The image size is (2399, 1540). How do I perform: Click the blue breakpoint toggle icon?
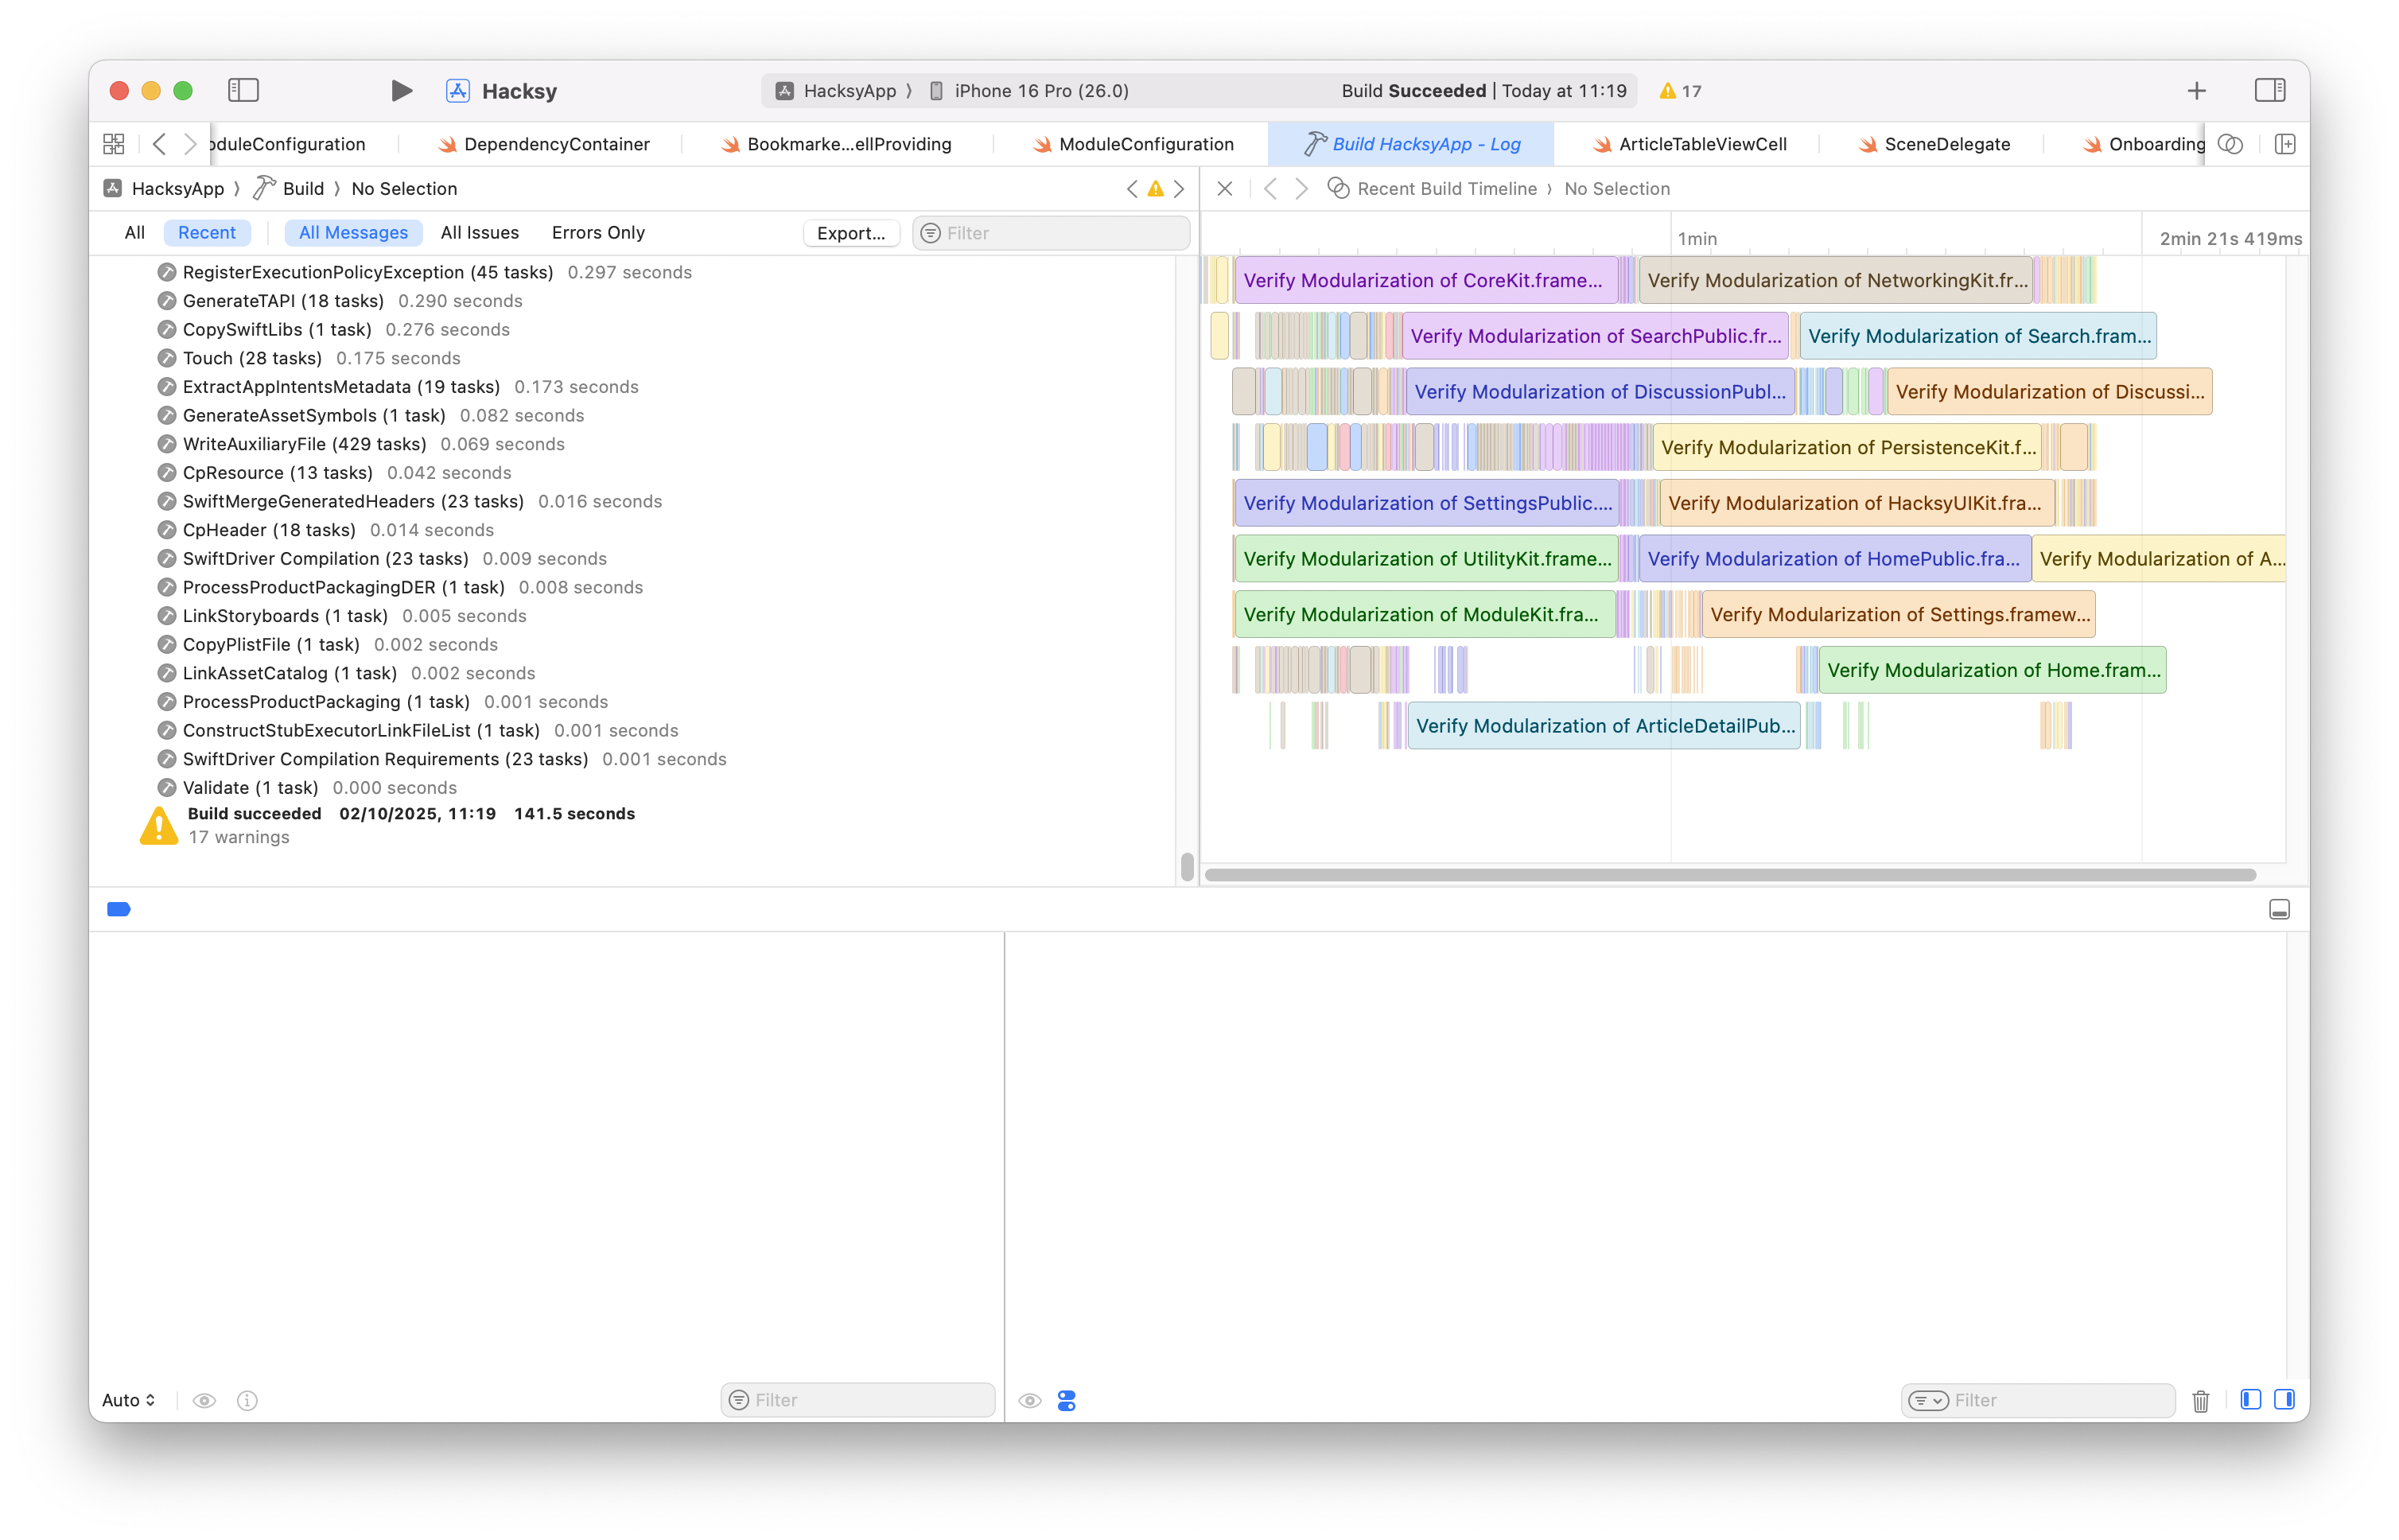click(x=119, y=909)
